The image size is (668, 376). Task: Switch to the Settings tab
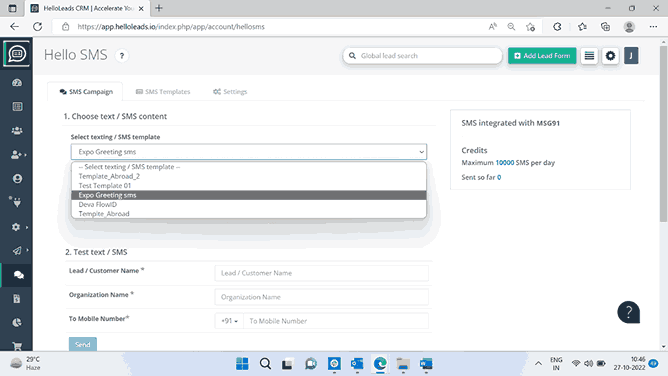click(230, 92)
